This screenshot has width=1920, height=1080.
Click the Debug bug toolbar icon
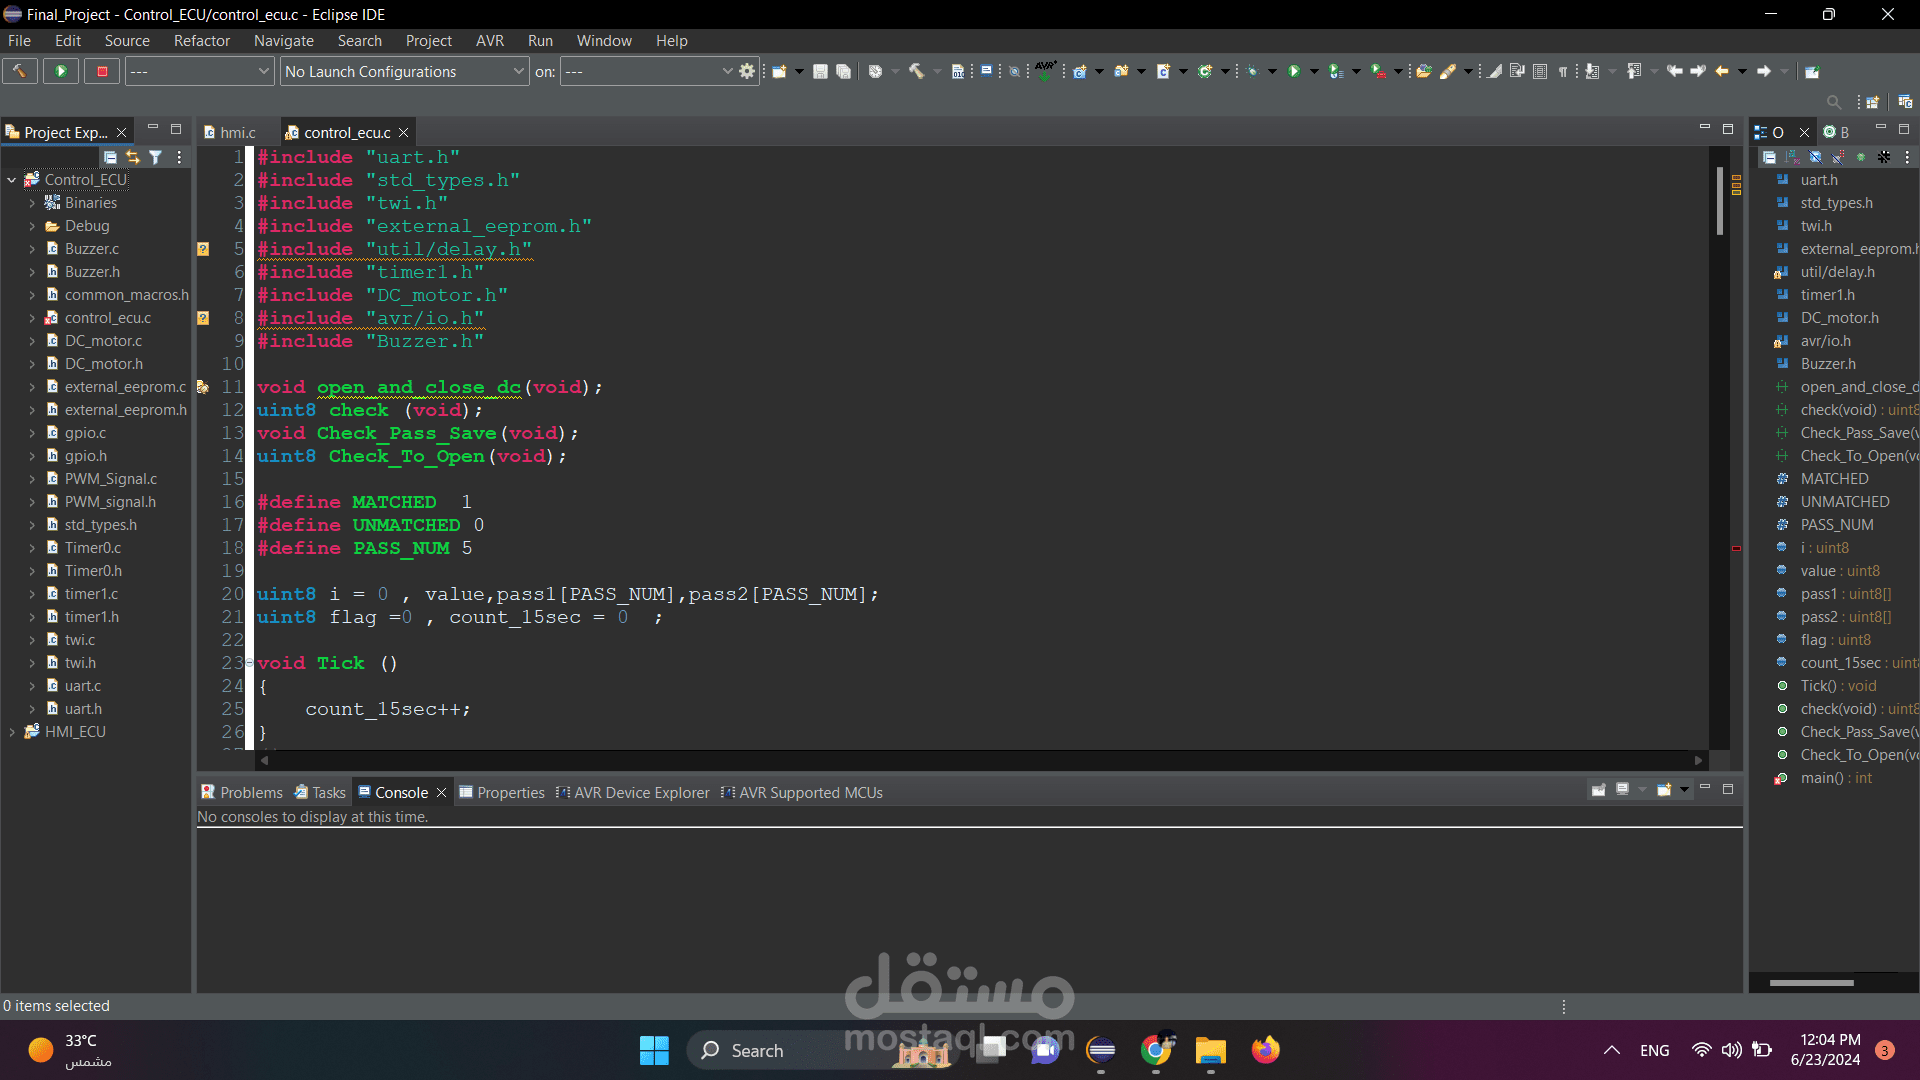(1252, 71)
